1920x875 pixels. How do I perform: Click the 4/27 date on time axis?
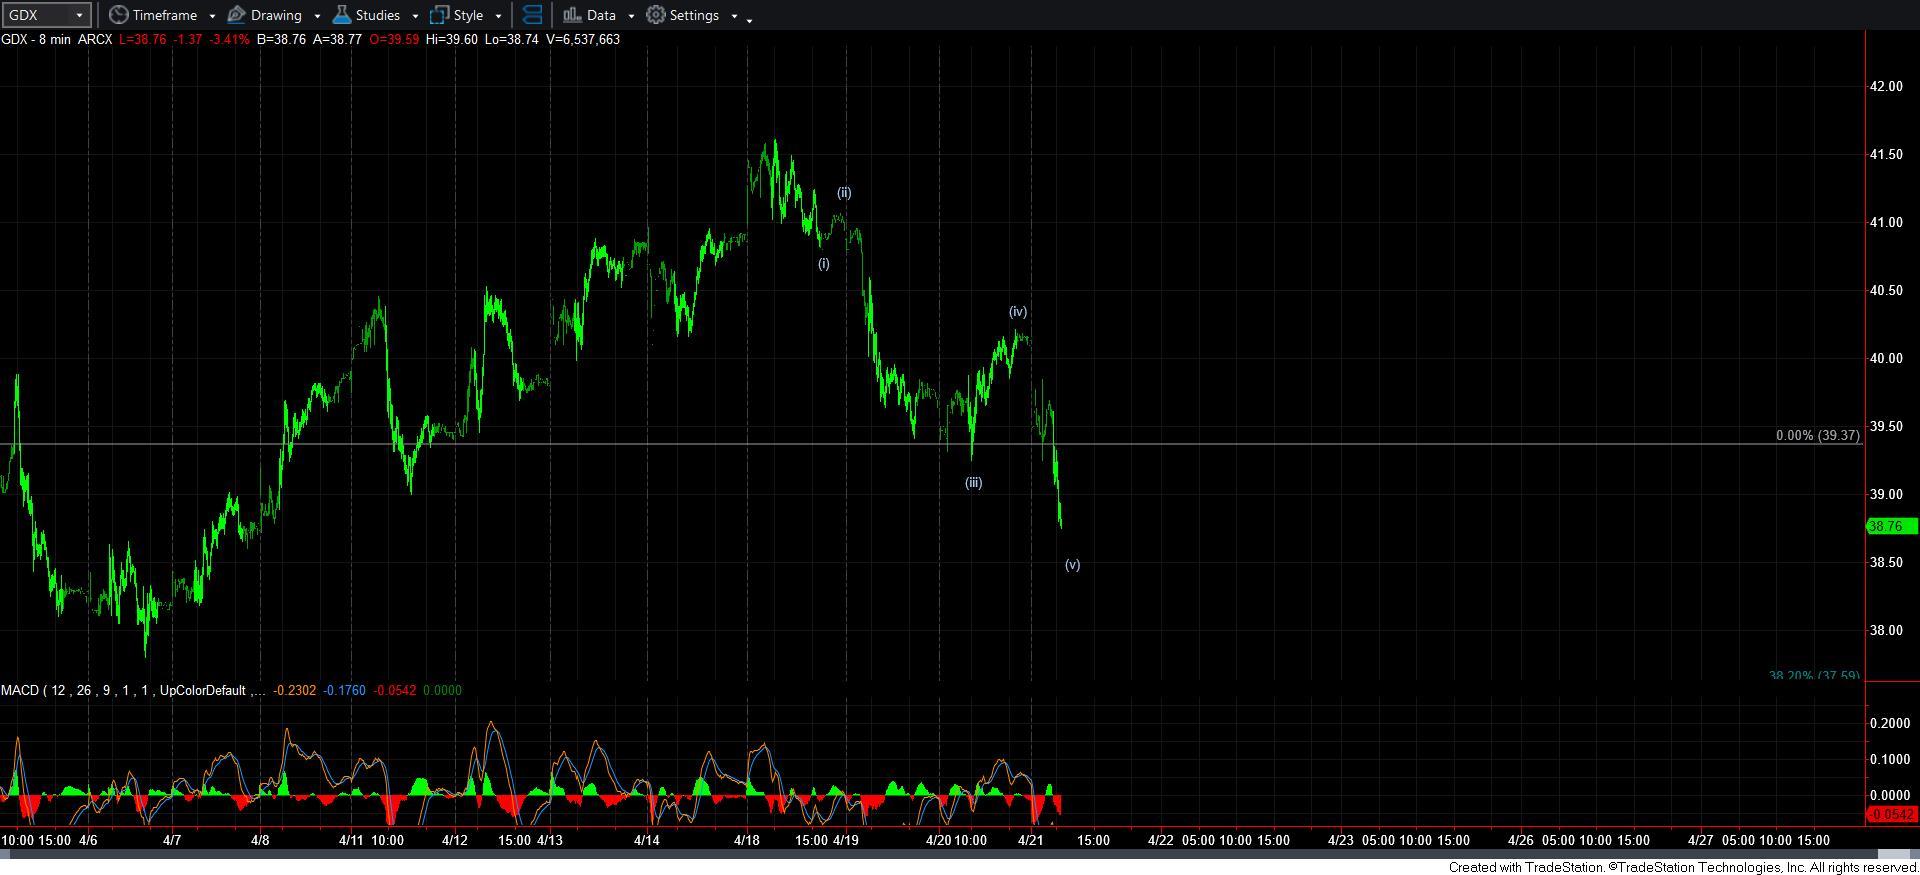point(1700,840)
